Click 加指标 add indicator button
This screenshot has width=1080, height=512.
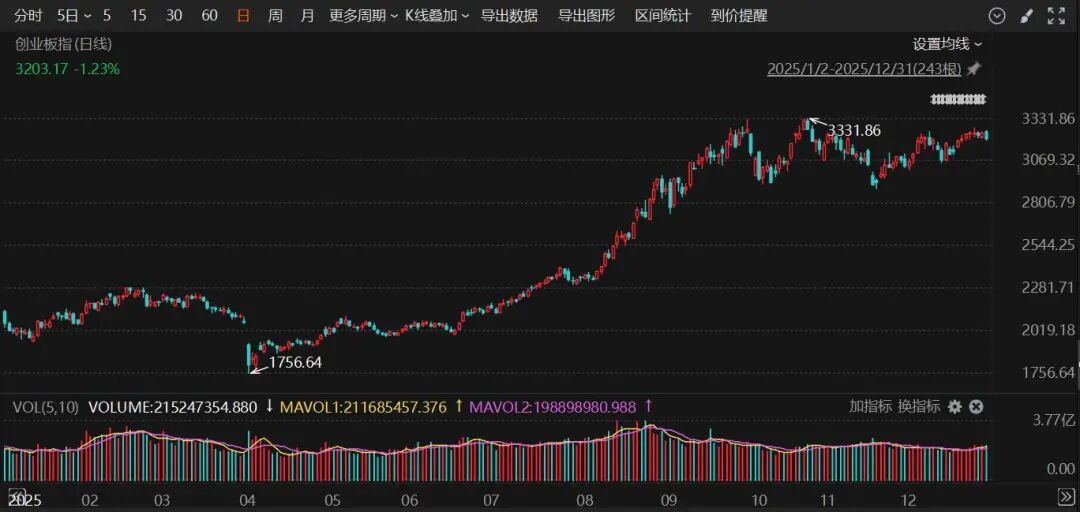coord(870,406)
